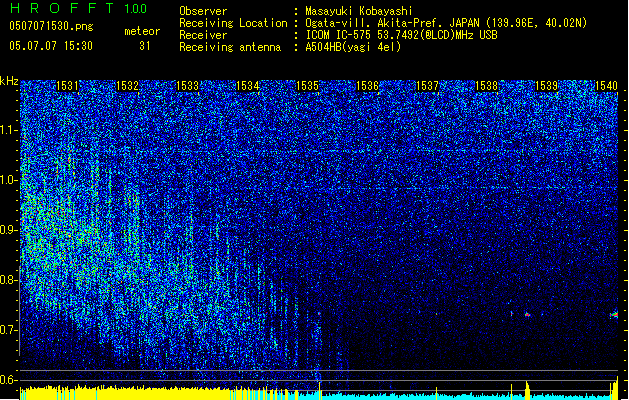Viewport: 629px width, 400px height.
Task: Click time marker 1536
Action: click(x=367, y=86)
